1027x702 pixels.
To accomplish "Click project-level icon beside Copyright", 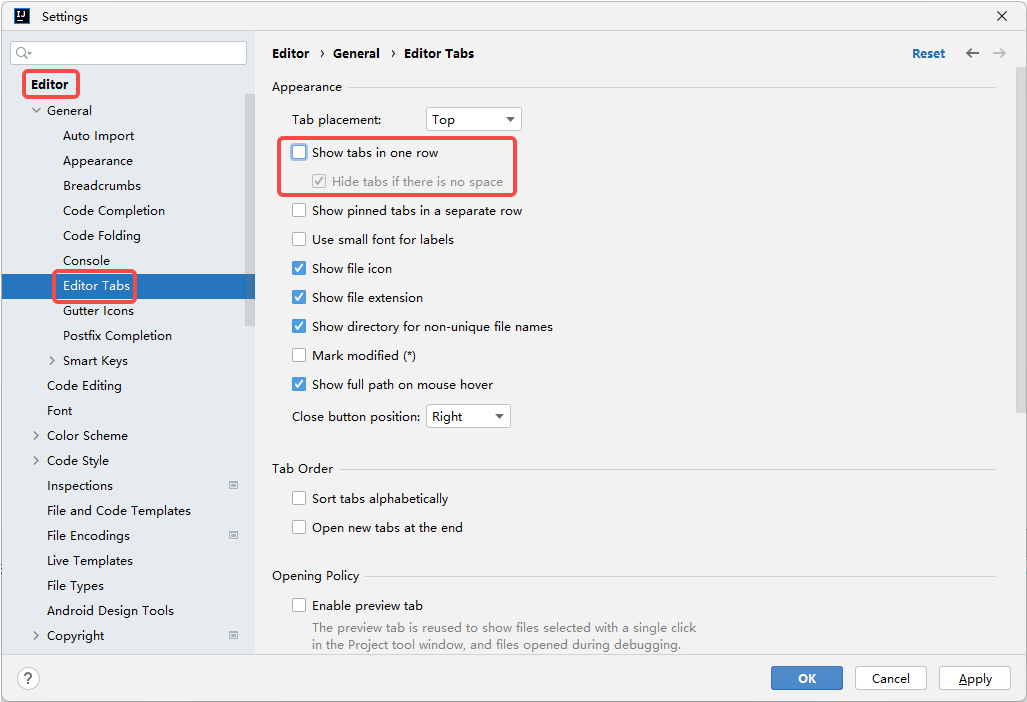I will coord(233,635).
